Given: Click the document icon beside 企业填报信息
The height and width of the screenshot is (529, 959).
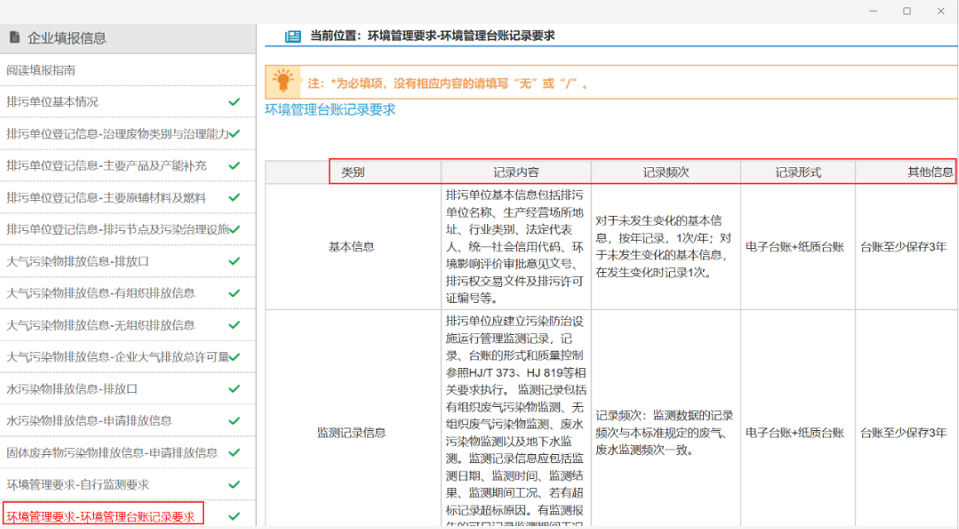Looking at the screenshot, I should coord(15,38).
